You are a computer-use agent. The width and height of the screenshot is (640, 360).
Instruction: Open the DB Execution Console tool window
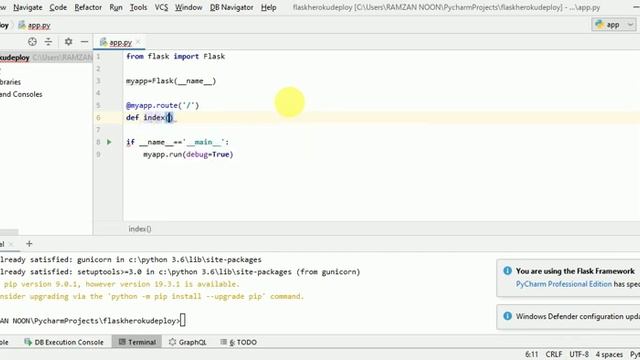click(64, 342)
